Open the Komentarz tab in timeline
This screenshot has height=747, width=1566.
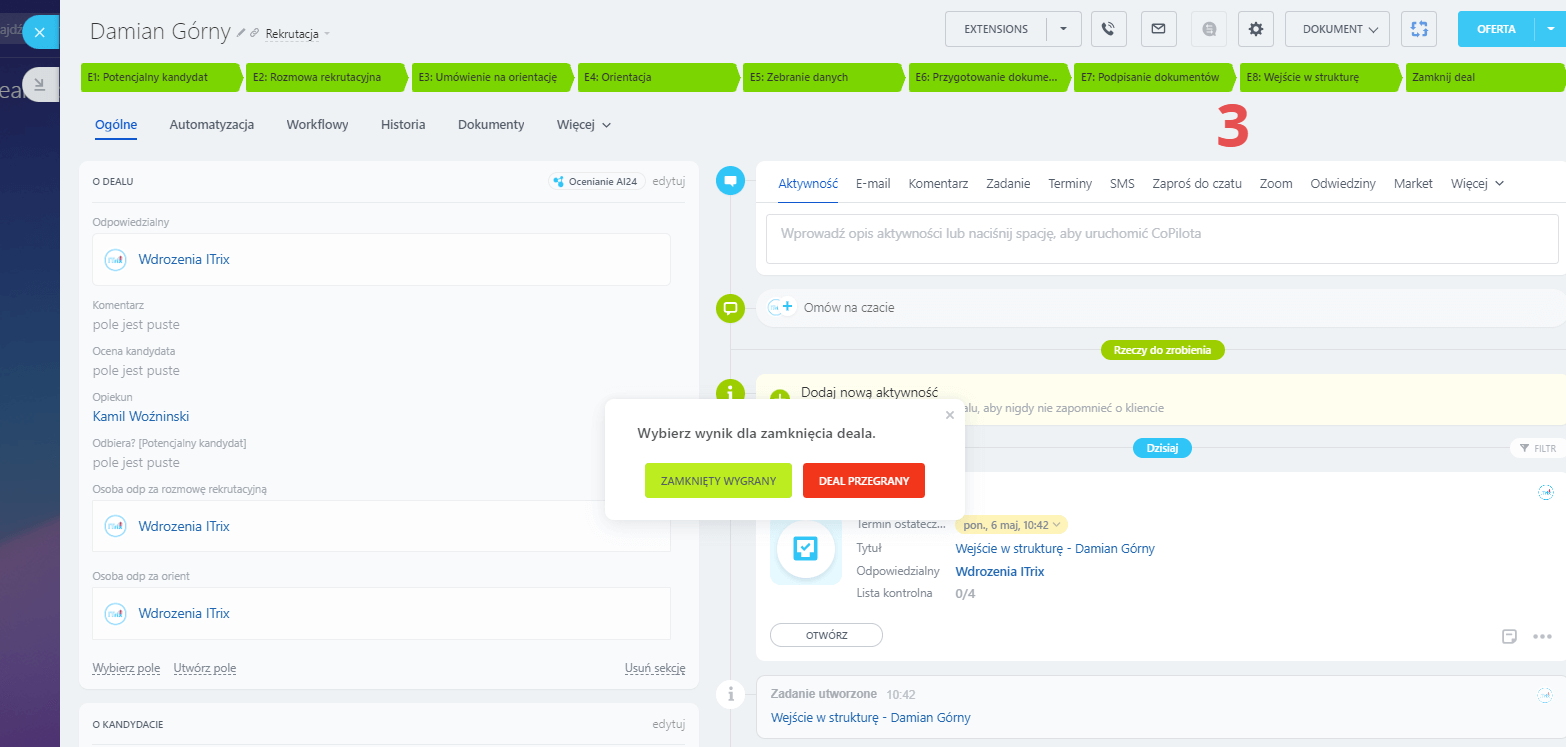[x=937, y=184]
